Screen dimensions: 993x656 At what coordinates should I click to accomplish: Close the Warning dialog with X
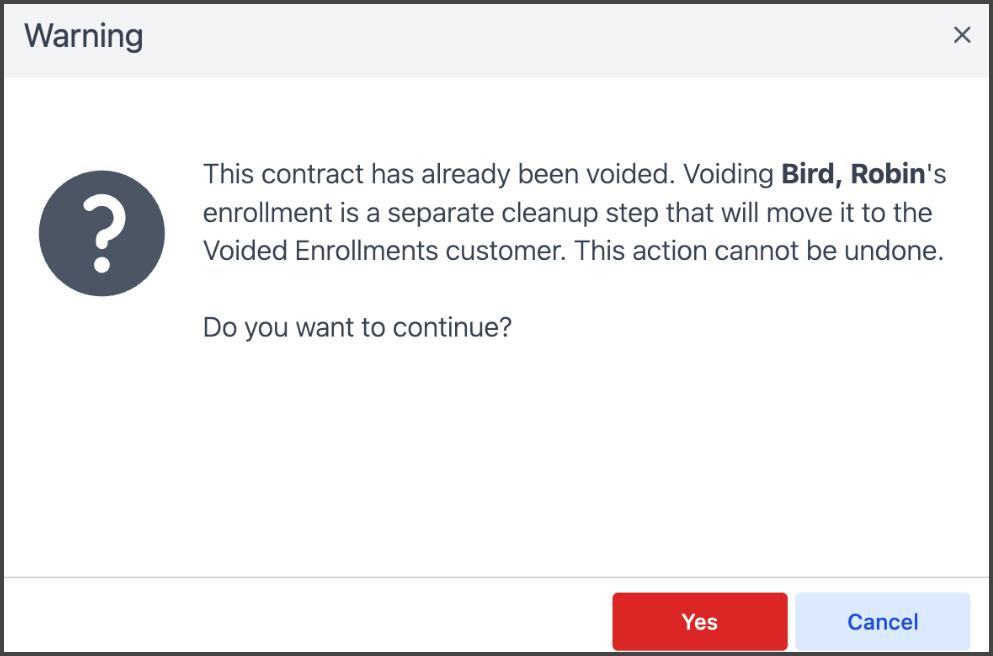962,36
